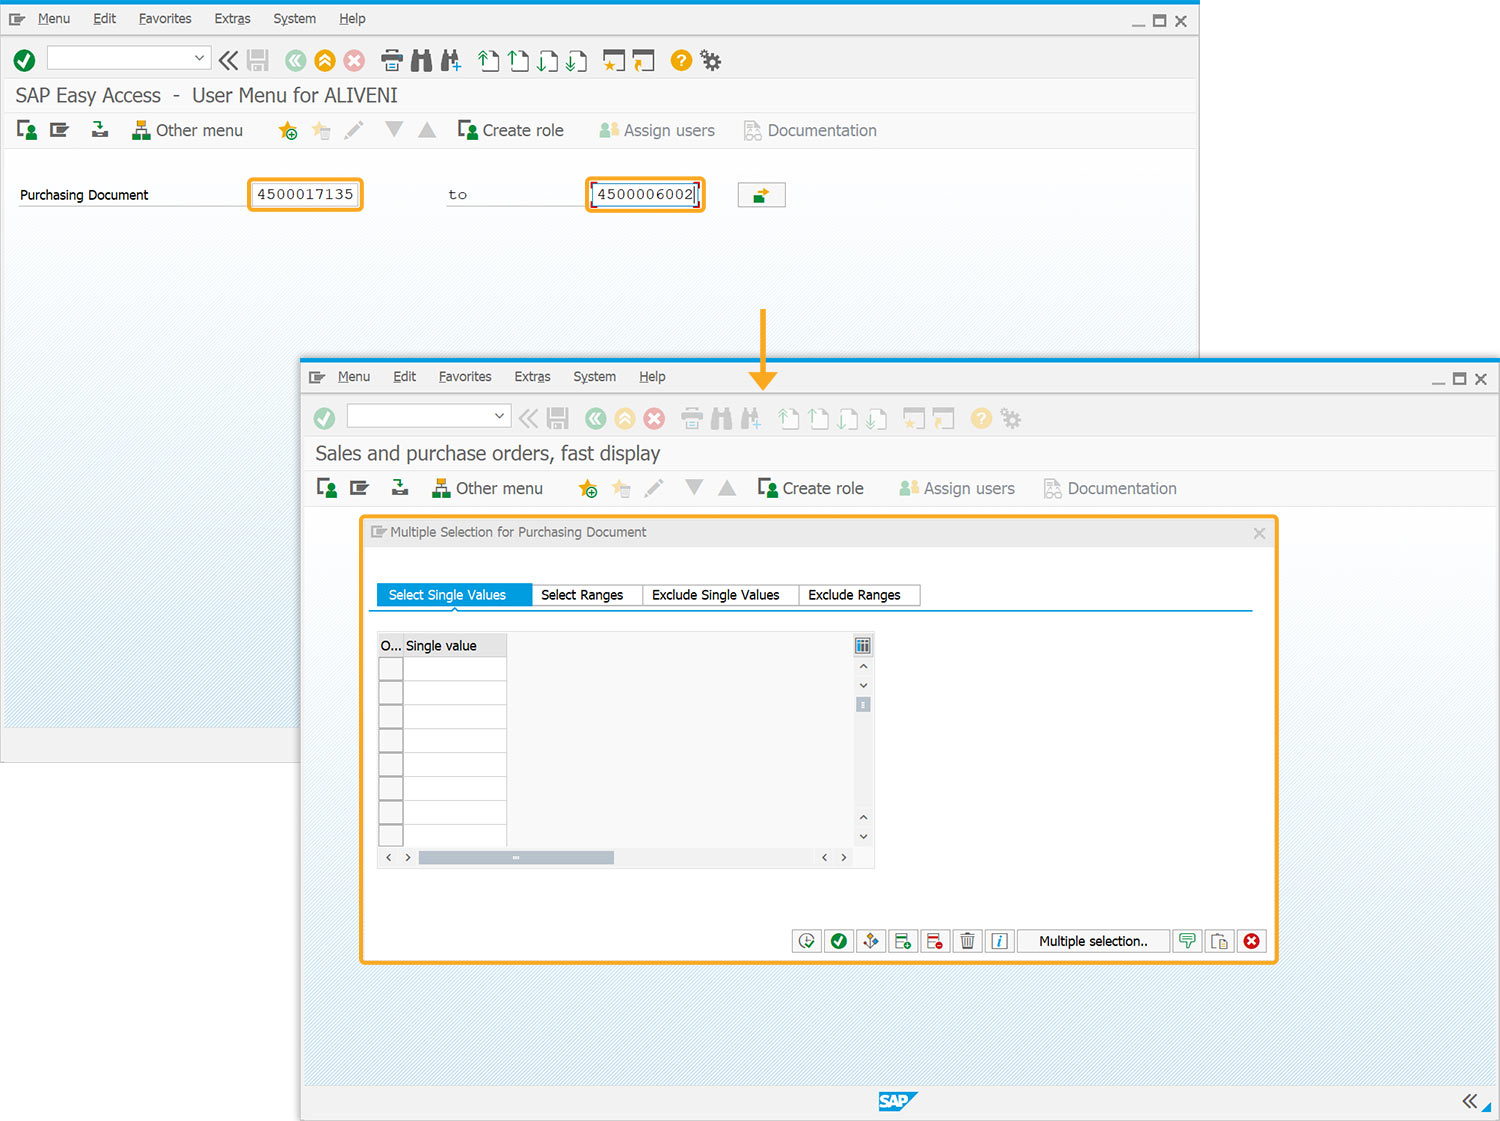Click the Copy checkmark icon in Multiple Selection dialog
The image size is (1500, 1121).
[x=839, y=941]
